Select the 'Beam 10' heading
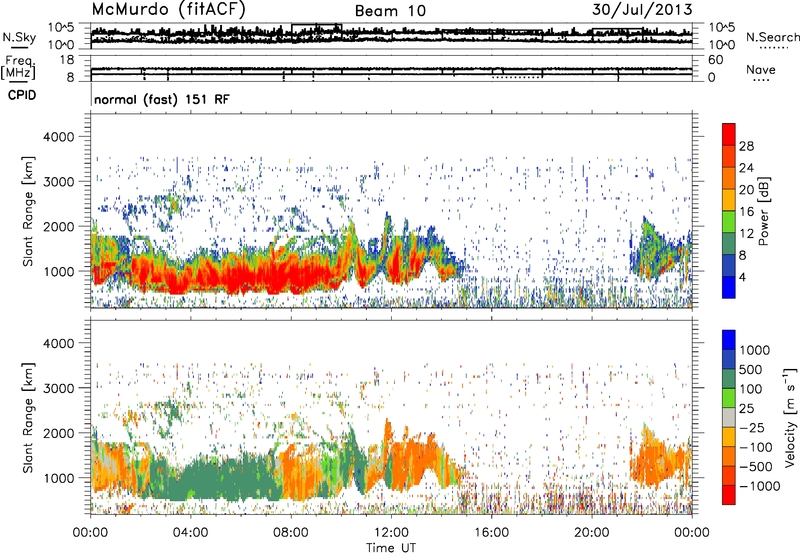Viewport: 800px width, 554px height. 390,11
